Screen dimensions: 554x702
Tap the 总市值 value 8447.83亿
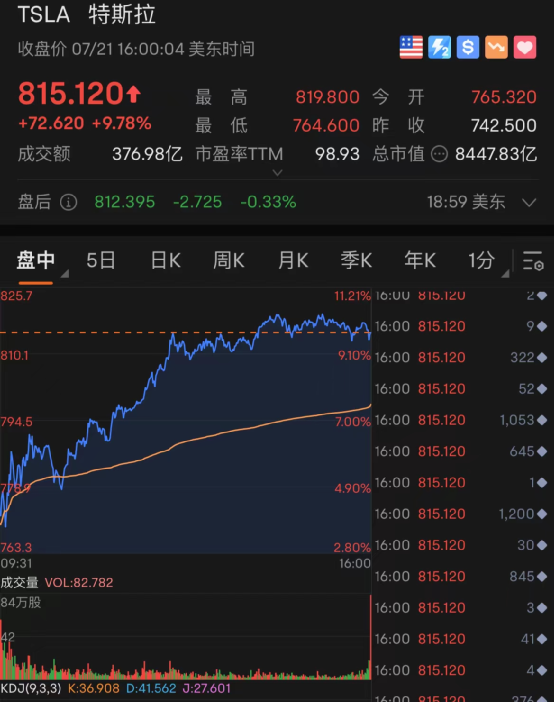point(496,154)
